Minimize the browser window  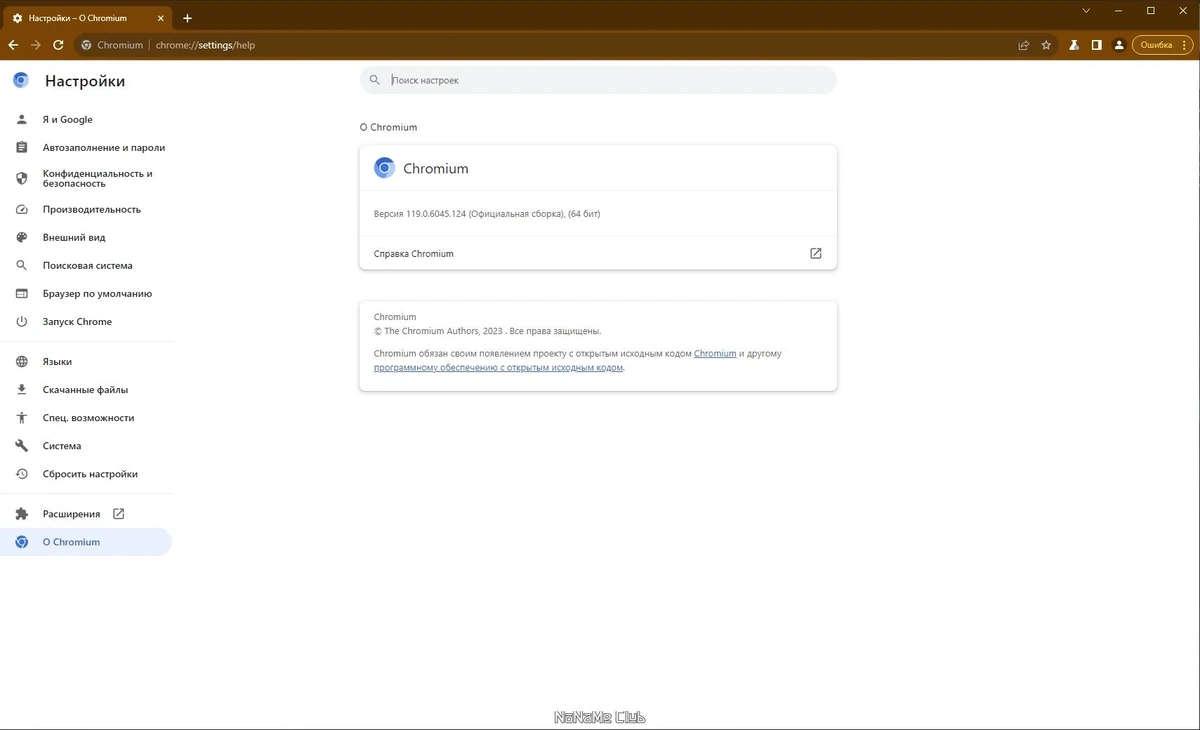(1119, 10)
